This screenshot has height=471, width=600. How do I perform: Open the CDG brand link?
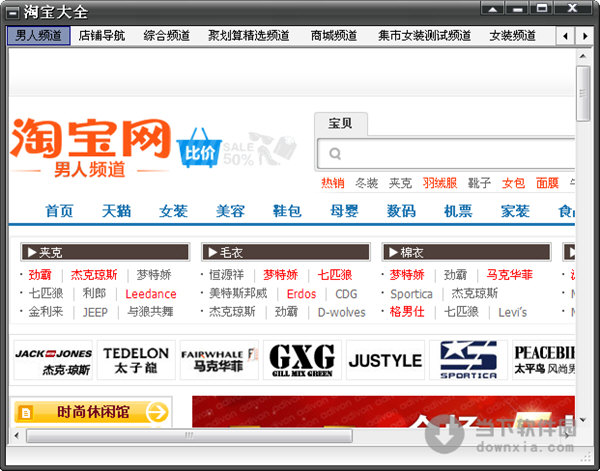346,294
